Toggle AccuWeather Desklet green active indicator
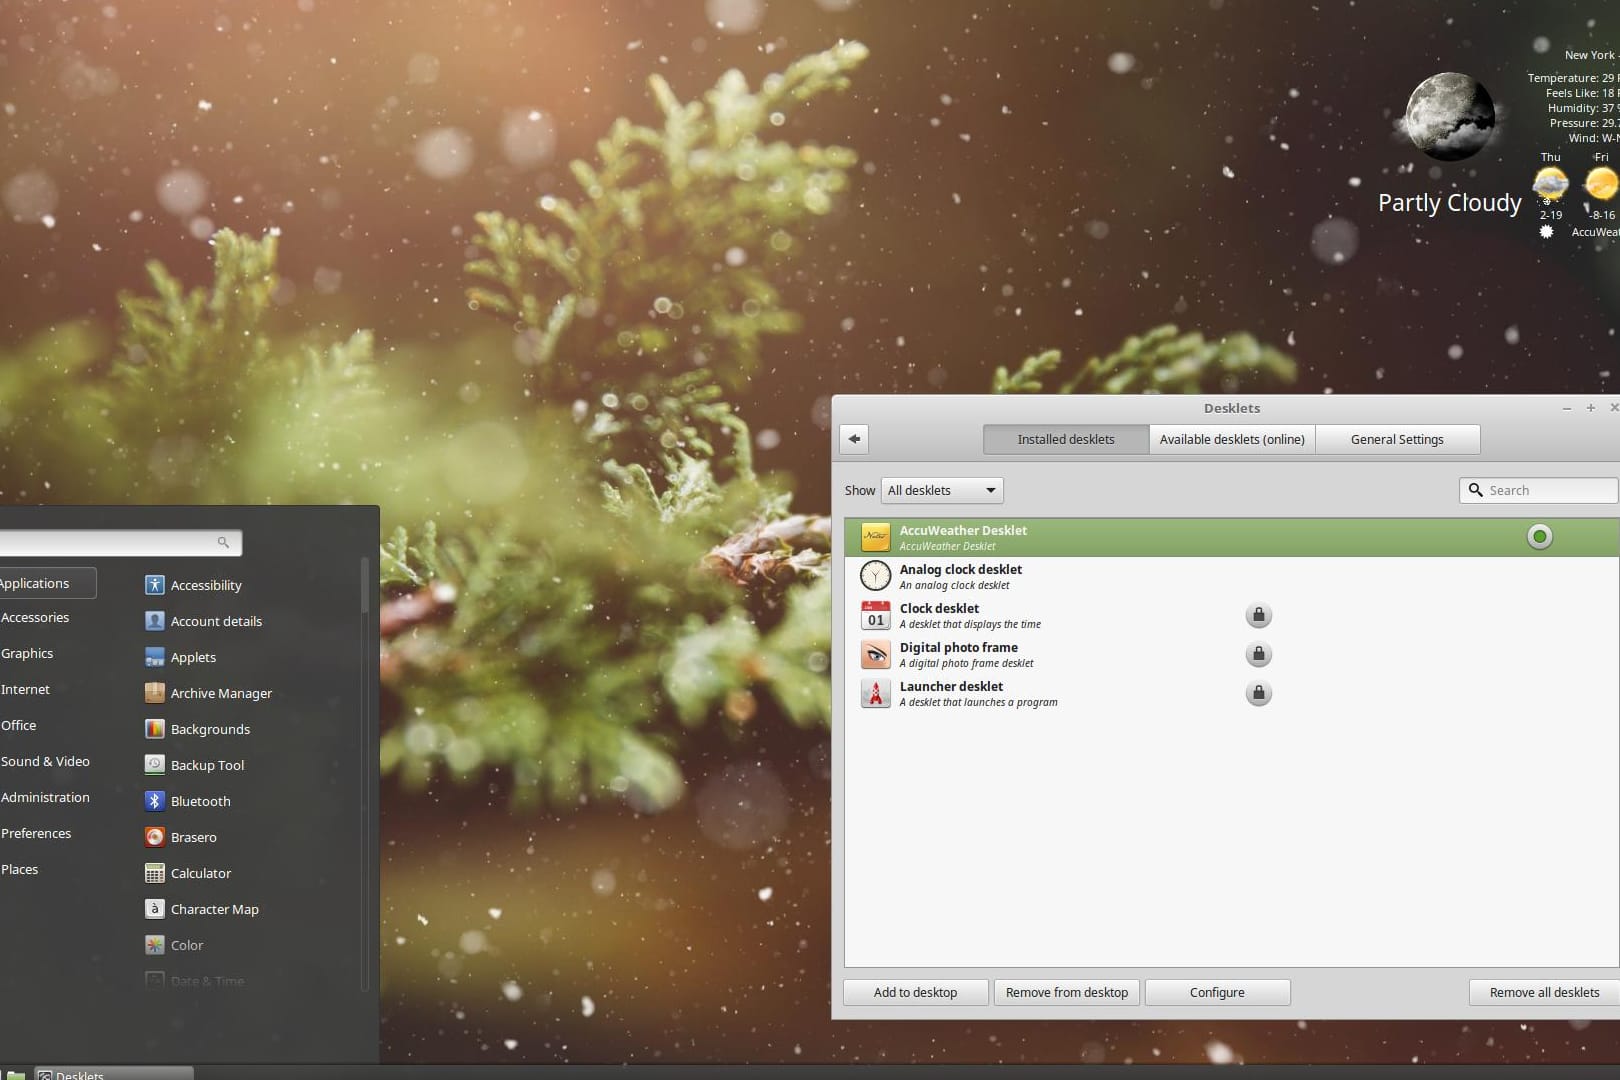Viewport: 1620px width, 1080px height. pyautogui.click(x=1539, y=537)
